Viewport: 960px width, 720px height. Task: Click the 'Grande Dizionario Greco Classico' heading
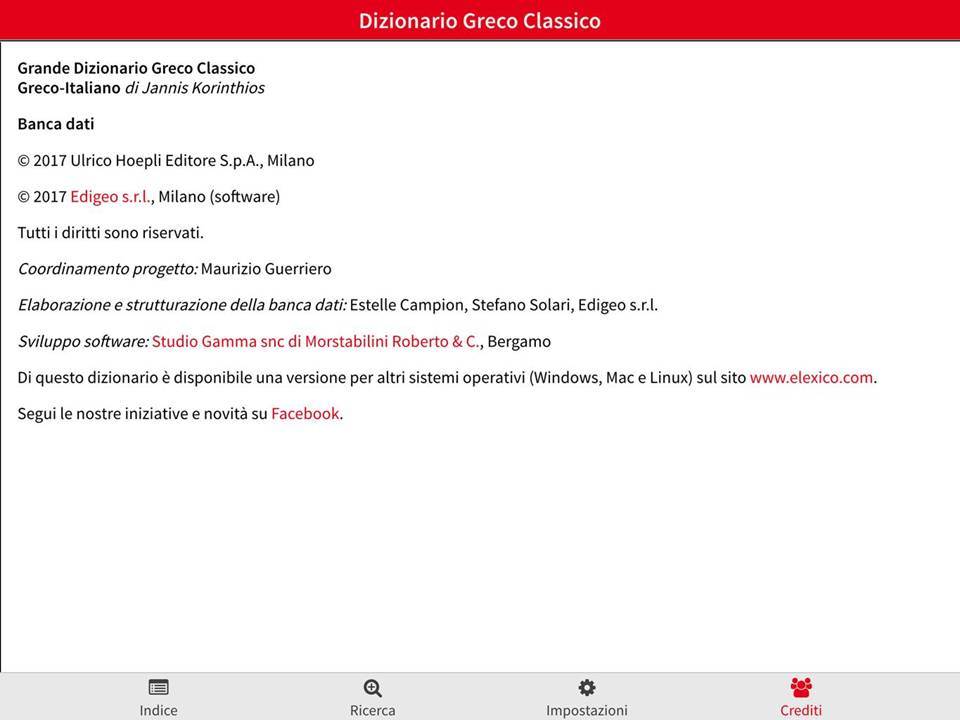[136, 68]
